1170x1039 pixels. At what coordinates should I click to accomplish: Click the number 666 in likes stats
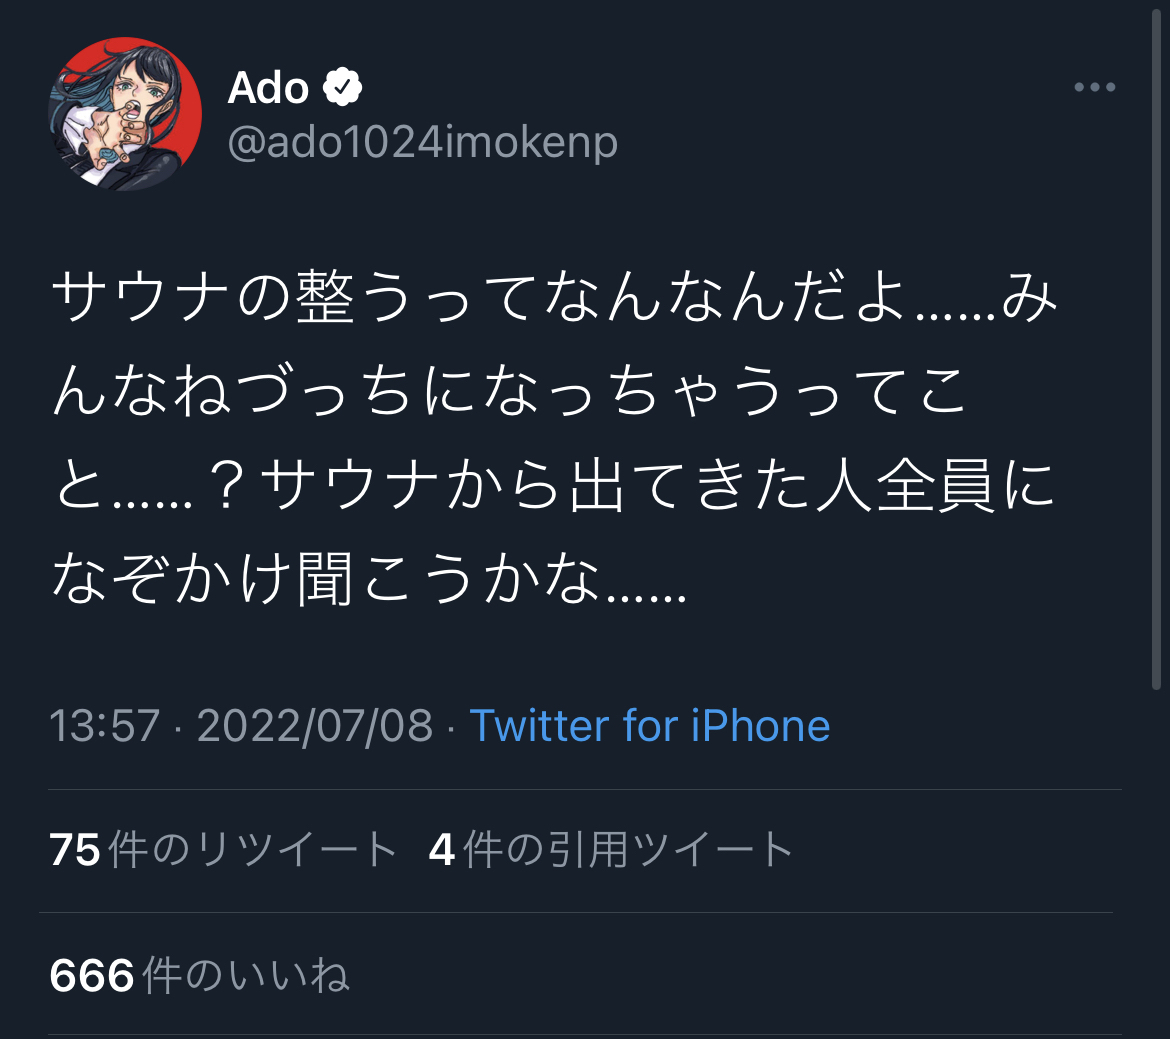(92, 975)
